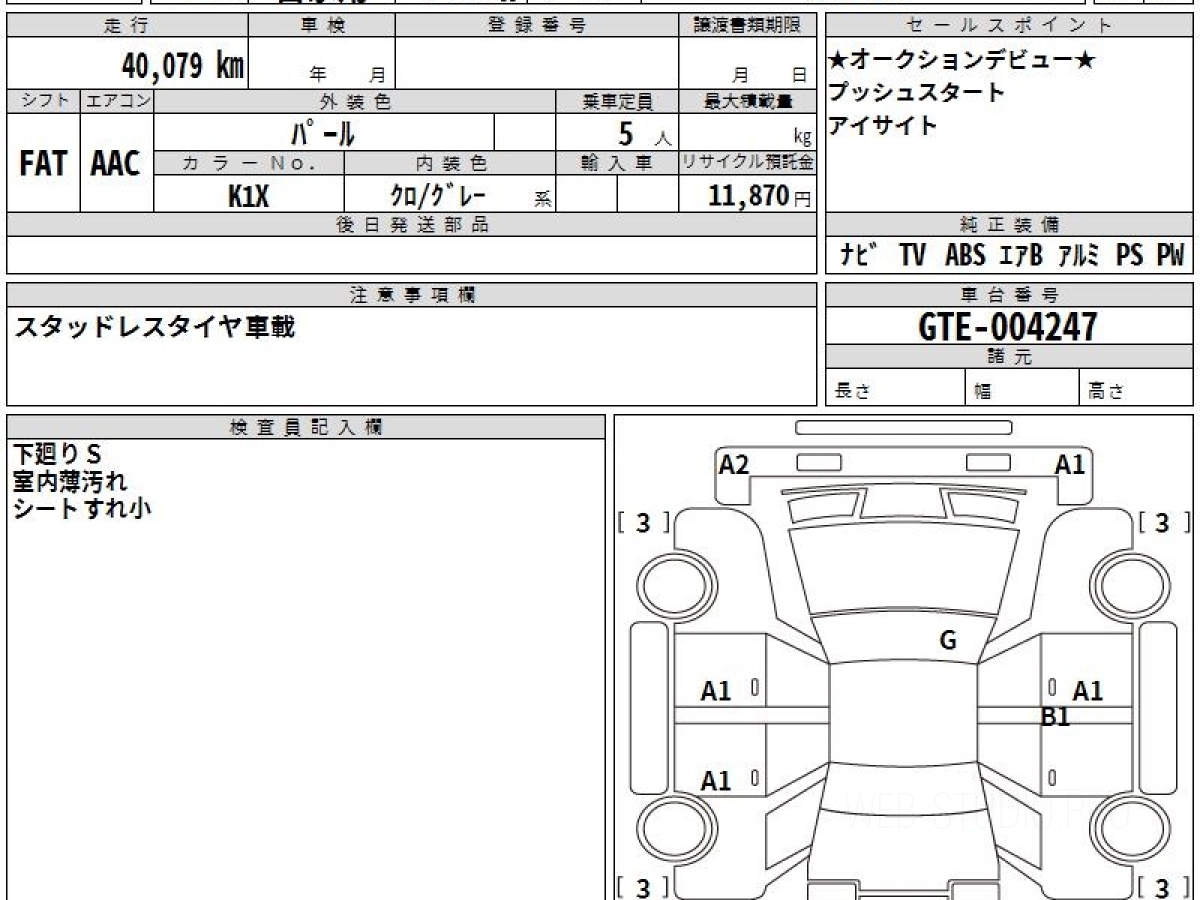Click the AAC air conditioner cell
The height and width of the screenshot is (900, 1200).
[116, 164]
